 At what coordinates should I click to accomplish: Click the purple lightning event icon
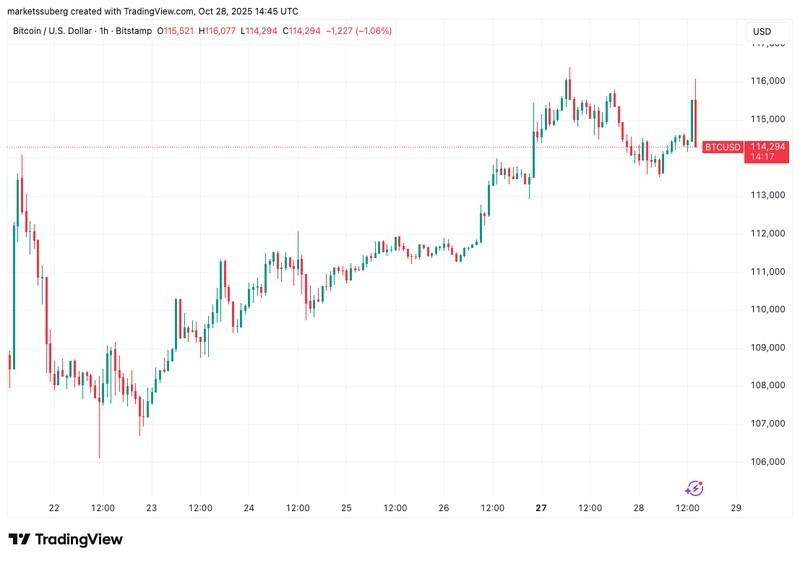[694, 488]
